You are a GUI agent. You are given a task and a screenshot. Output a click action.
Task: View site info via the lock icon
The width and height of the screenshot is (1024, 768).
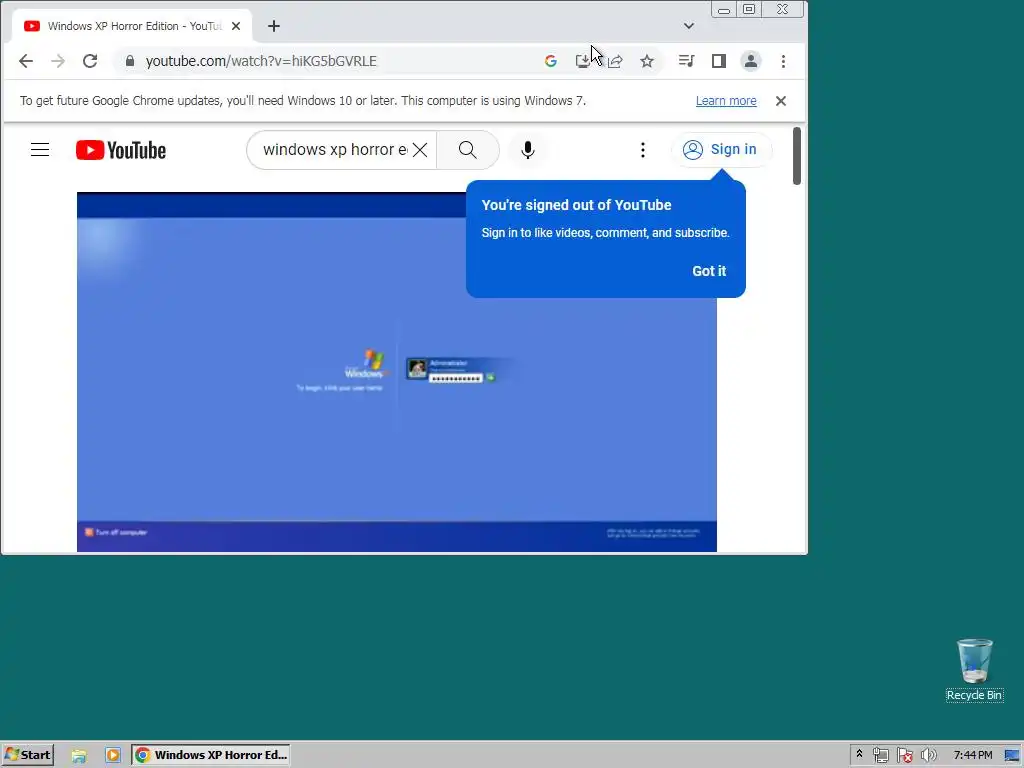[x=130, y=61]
